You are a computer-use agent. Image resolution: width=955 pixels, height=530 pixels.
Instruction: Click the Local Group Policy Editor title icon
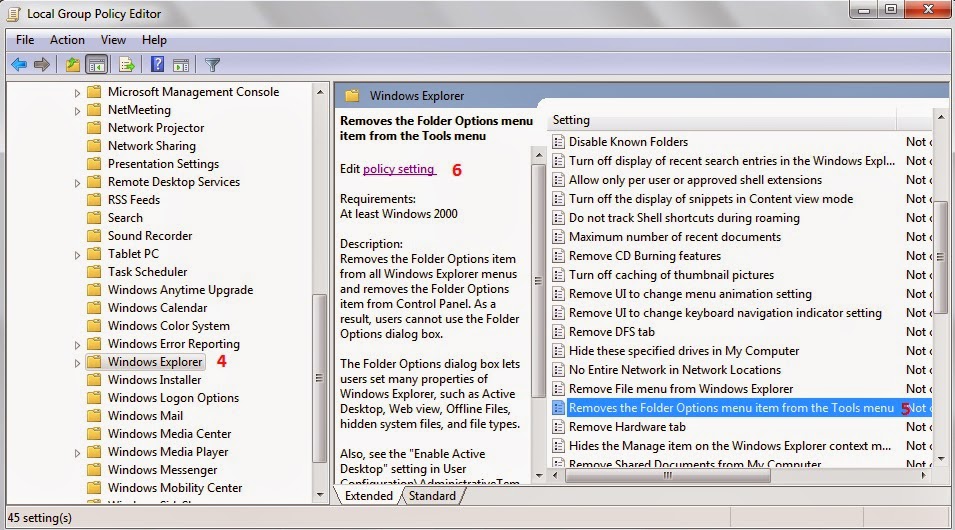14,13
